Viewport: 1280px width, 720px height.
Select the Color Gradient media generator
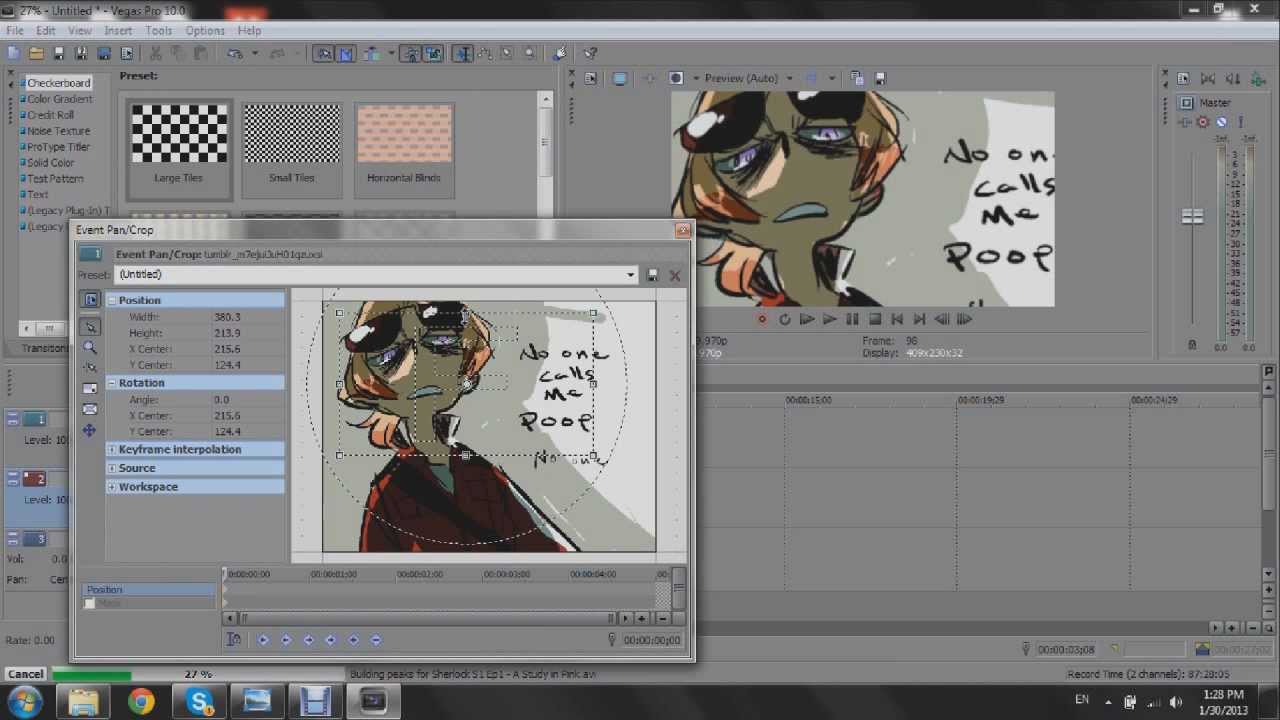pos(60,99)
